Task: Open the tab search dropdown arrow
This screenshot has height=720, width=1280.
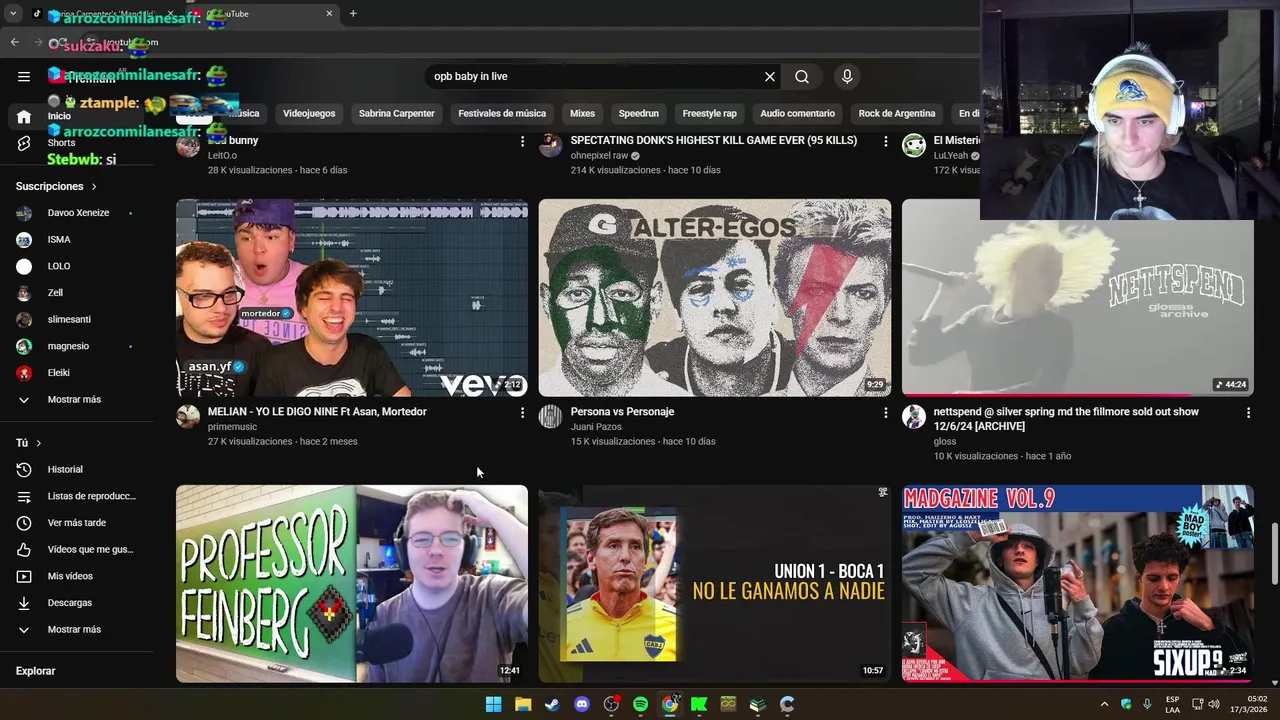Action: pyautogui.click(x=13, y=14)
